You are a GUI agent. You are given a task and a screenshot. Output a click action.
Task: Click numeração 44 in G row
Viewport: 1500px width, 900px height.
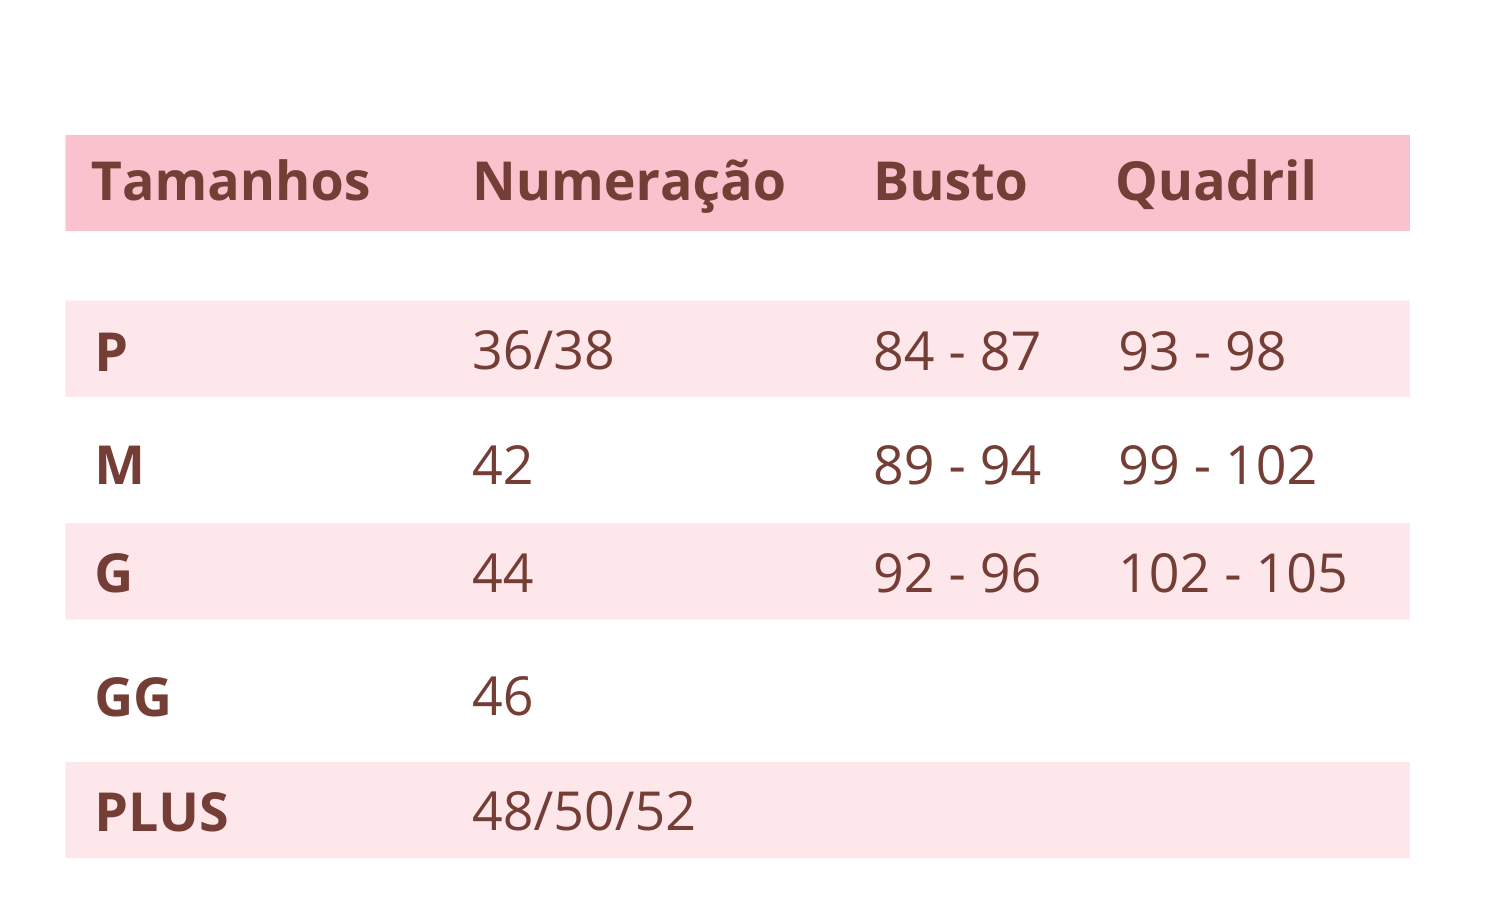502,574
